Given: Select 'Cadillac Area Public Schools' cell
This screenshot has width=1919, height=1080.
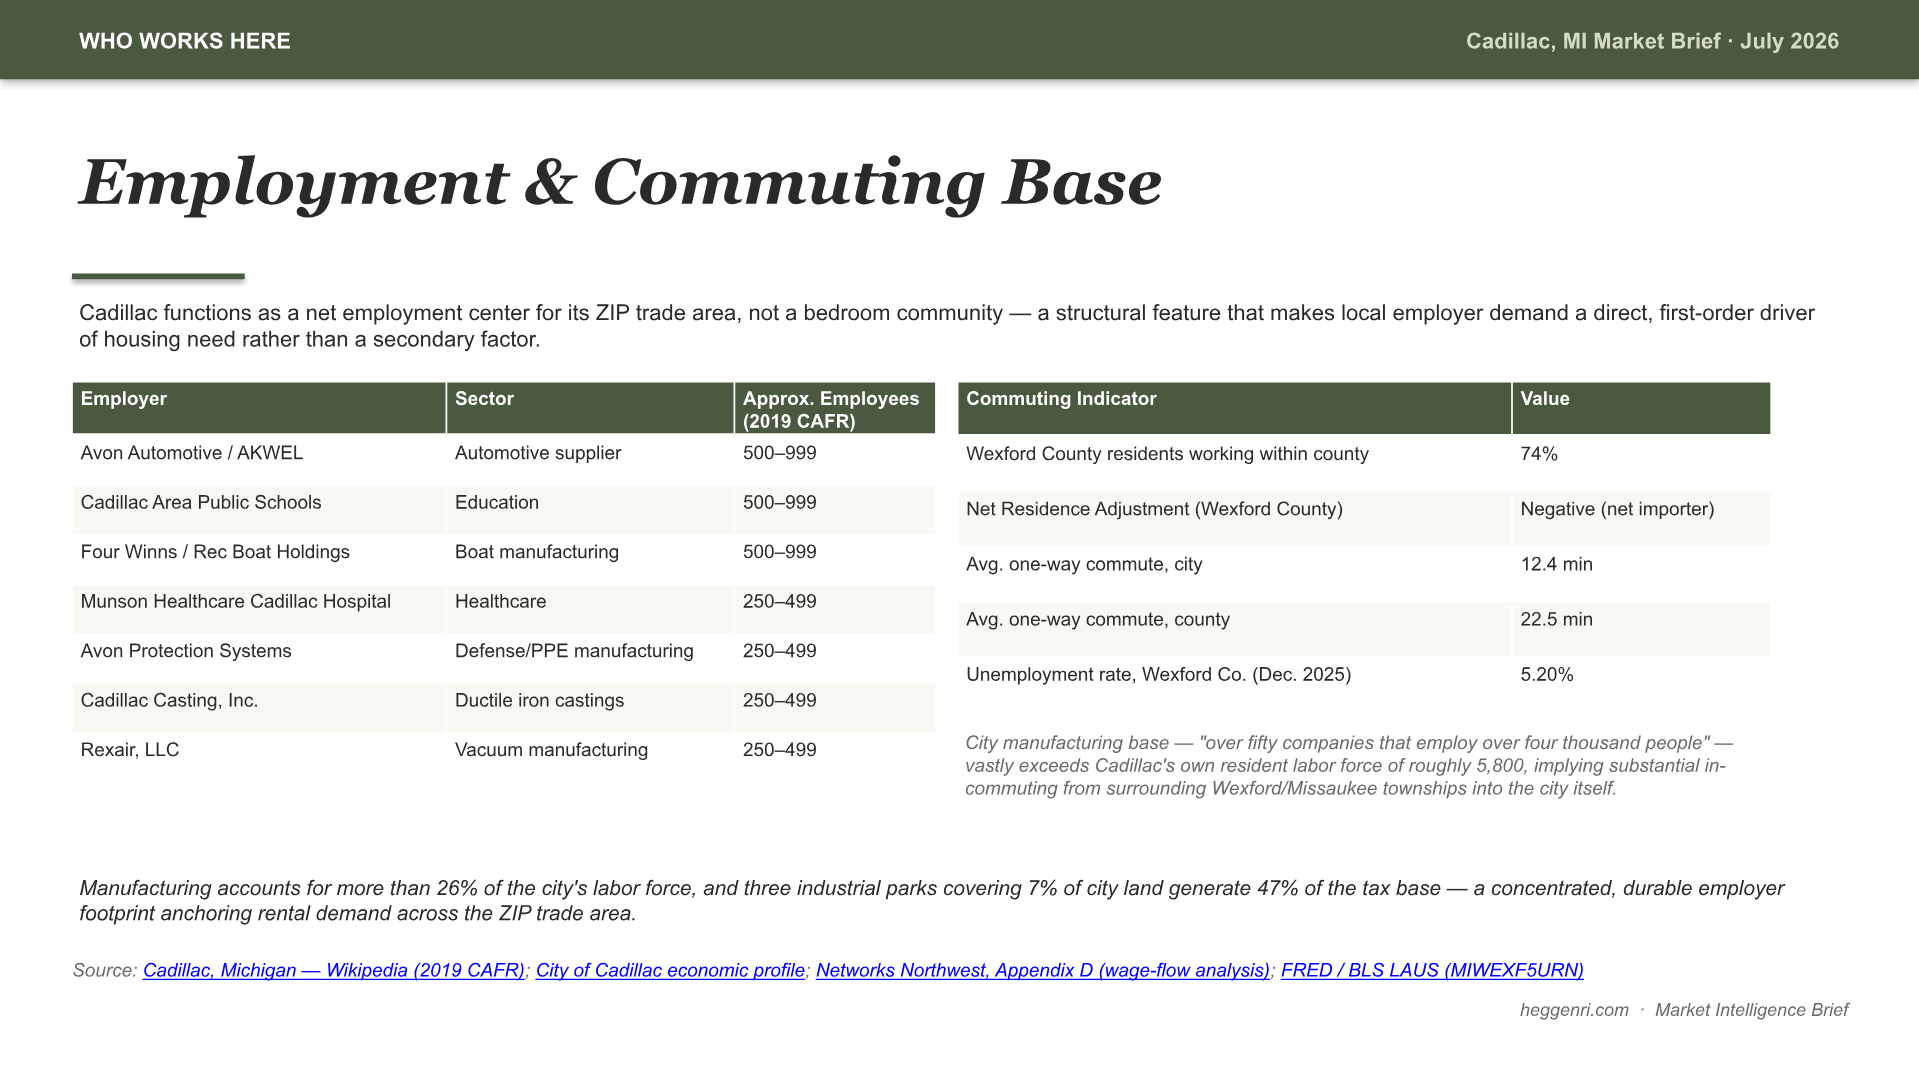Looking at the screenshot, I should click(x=259, y=509).
